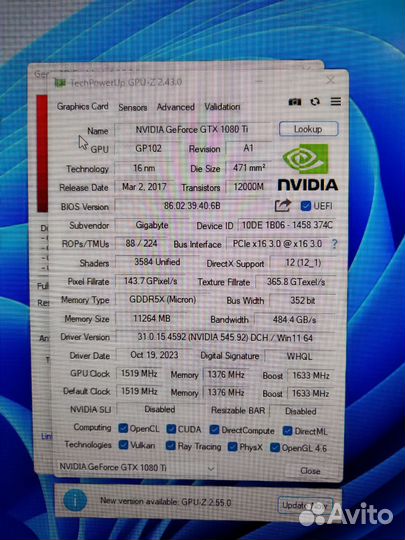The height and width of the screenshot is (540, 405).
Task: Toggle the UEFI checkbox
Action: [x=306, y=206]
